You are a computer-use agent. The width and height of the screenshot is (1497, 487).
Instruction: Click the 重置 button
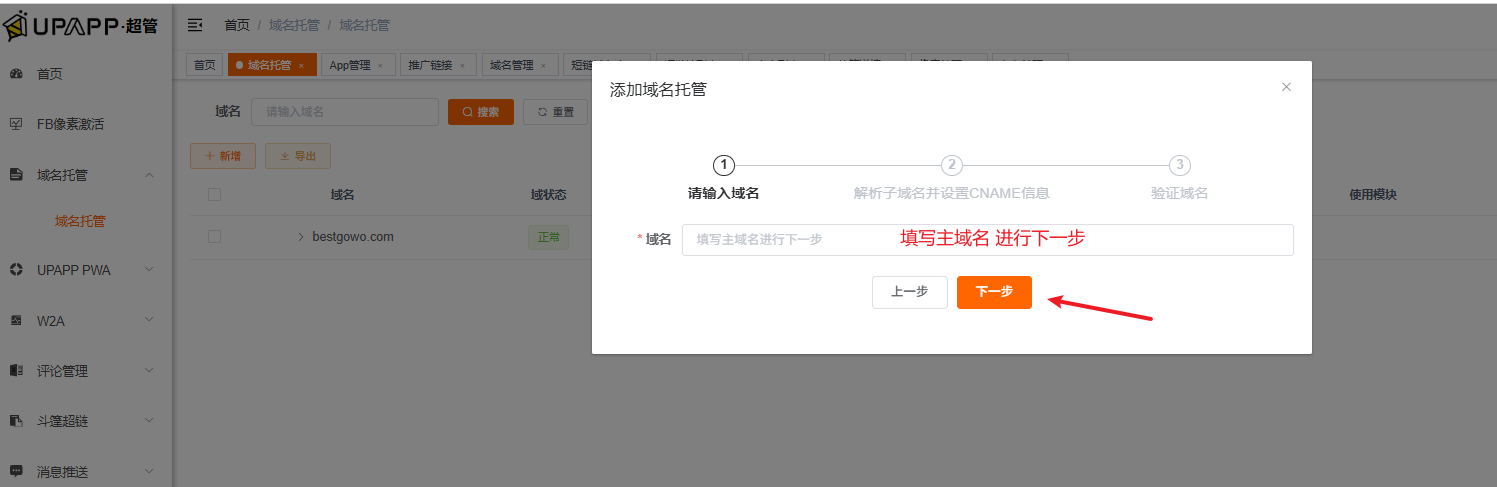pos(556,112)
